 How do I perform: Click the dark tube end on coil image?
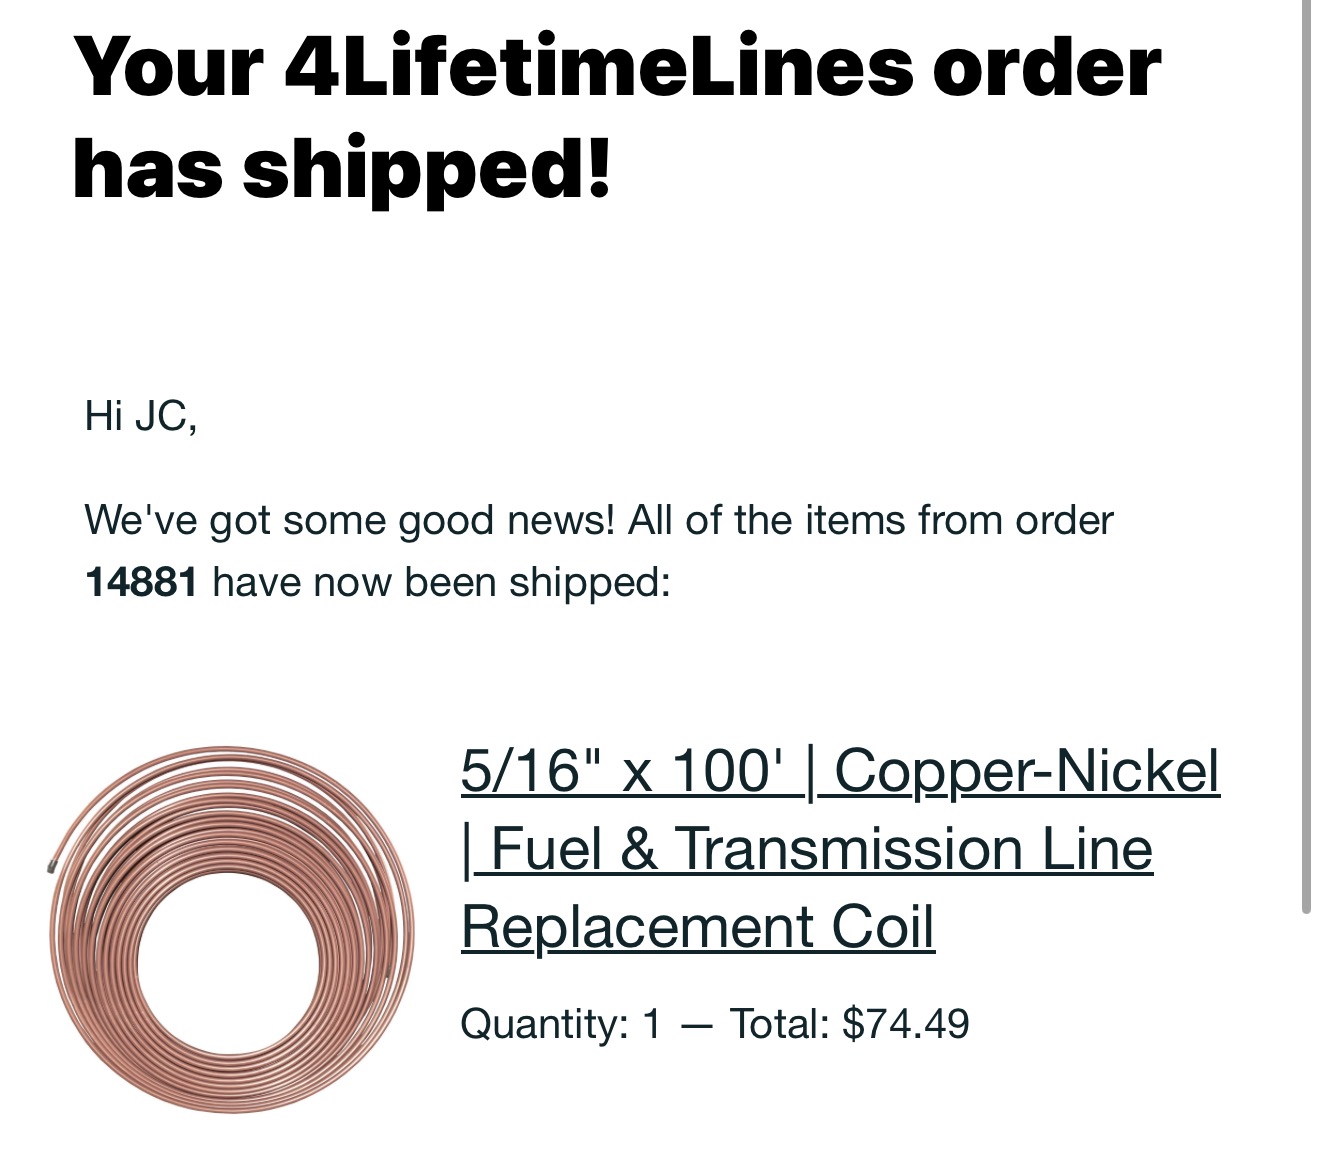(51, 867)
